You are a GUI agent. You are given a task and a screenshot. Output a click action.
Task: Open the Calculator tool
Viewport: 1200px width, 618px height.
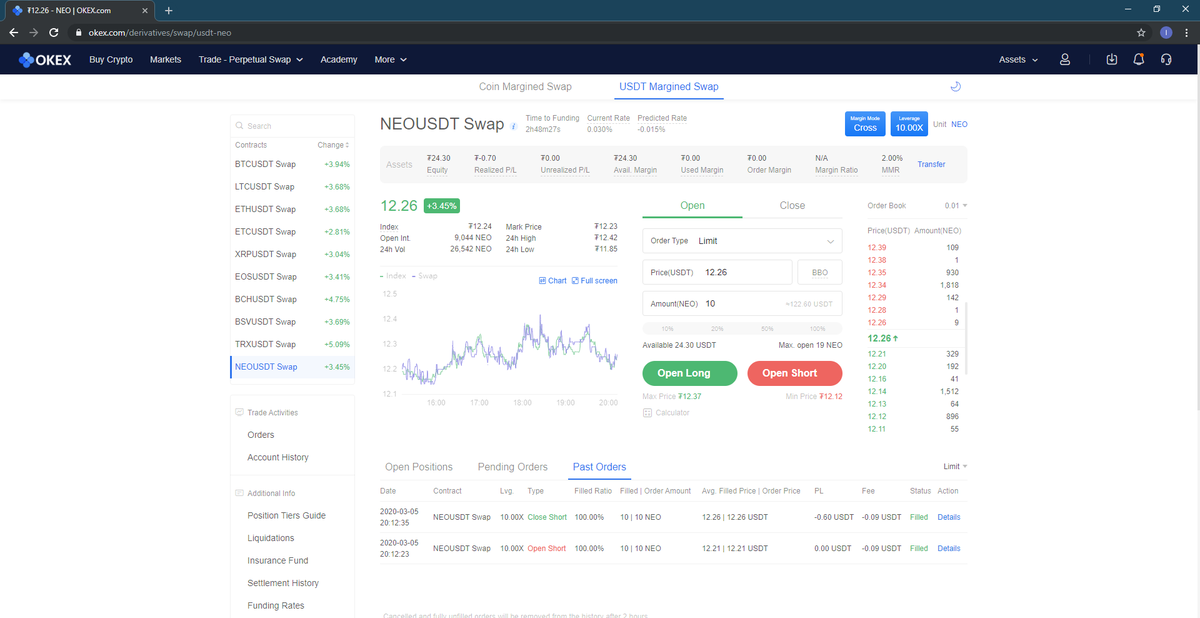(666, 412)
